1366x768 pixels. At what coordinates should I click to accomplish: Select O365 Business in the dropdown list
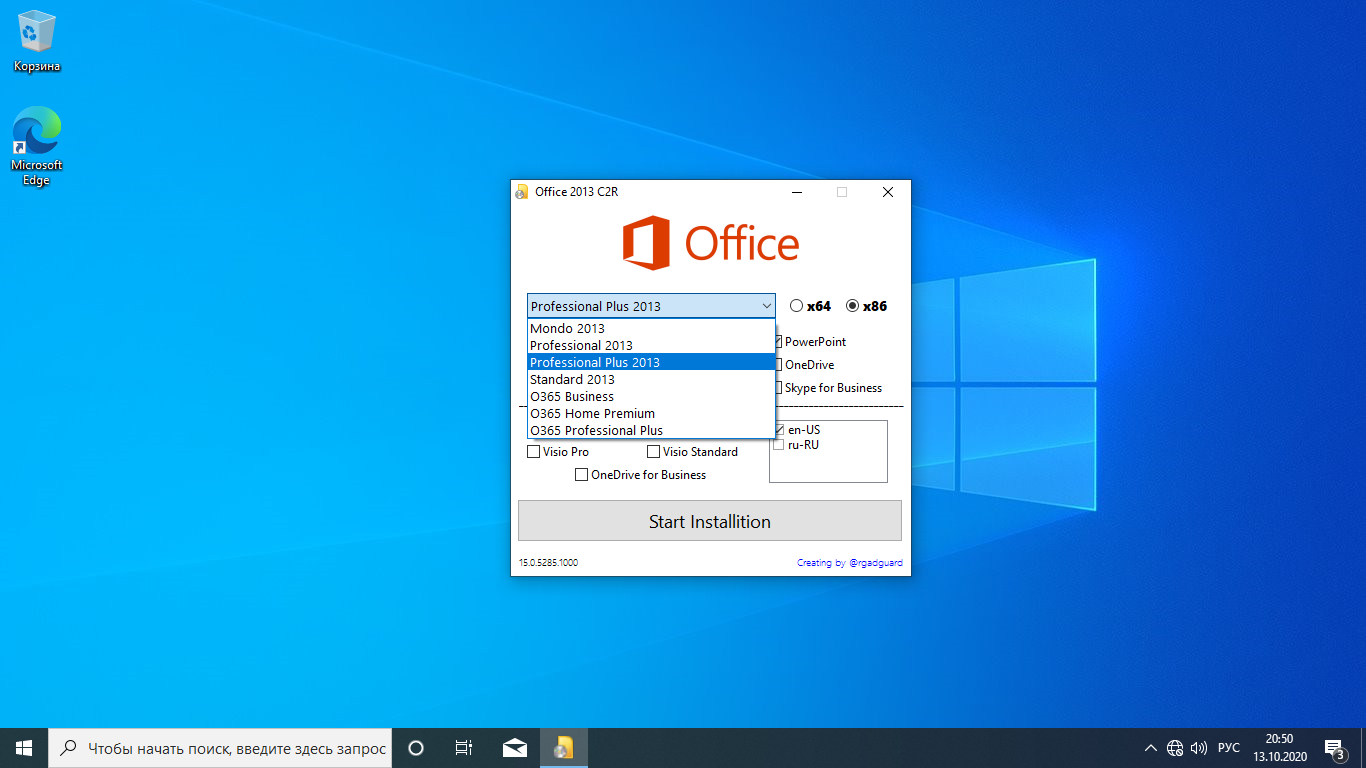pos(651,396)
